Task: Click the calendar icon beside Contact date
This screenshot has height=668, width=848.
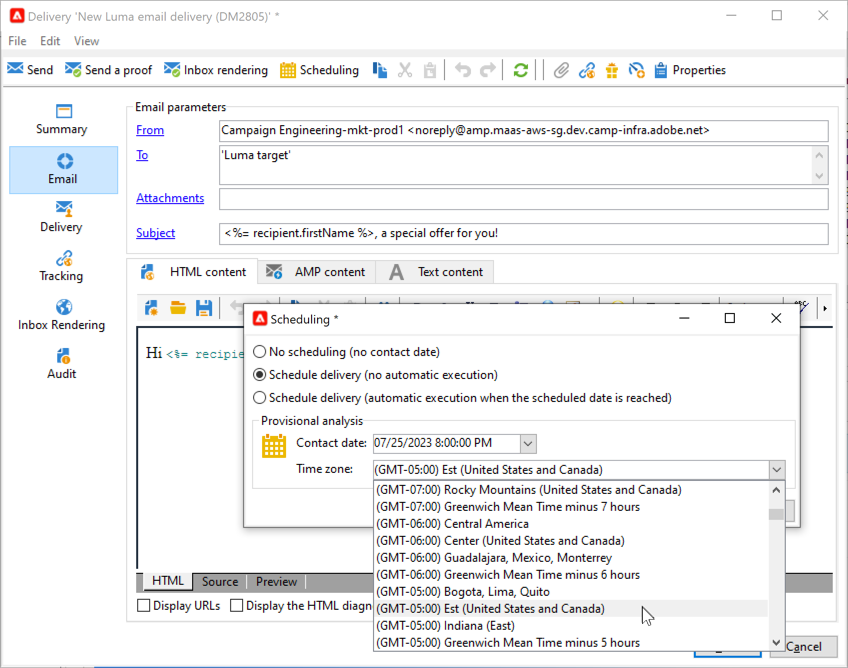Action: click(274, 446)
